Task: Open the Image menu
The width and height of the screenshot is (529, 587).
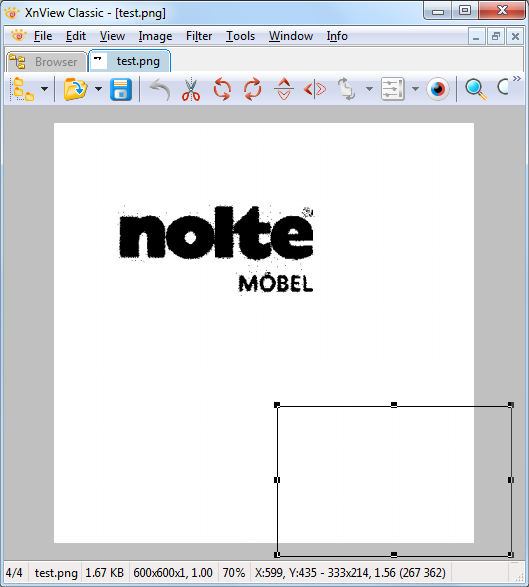Action: point(155,36)
